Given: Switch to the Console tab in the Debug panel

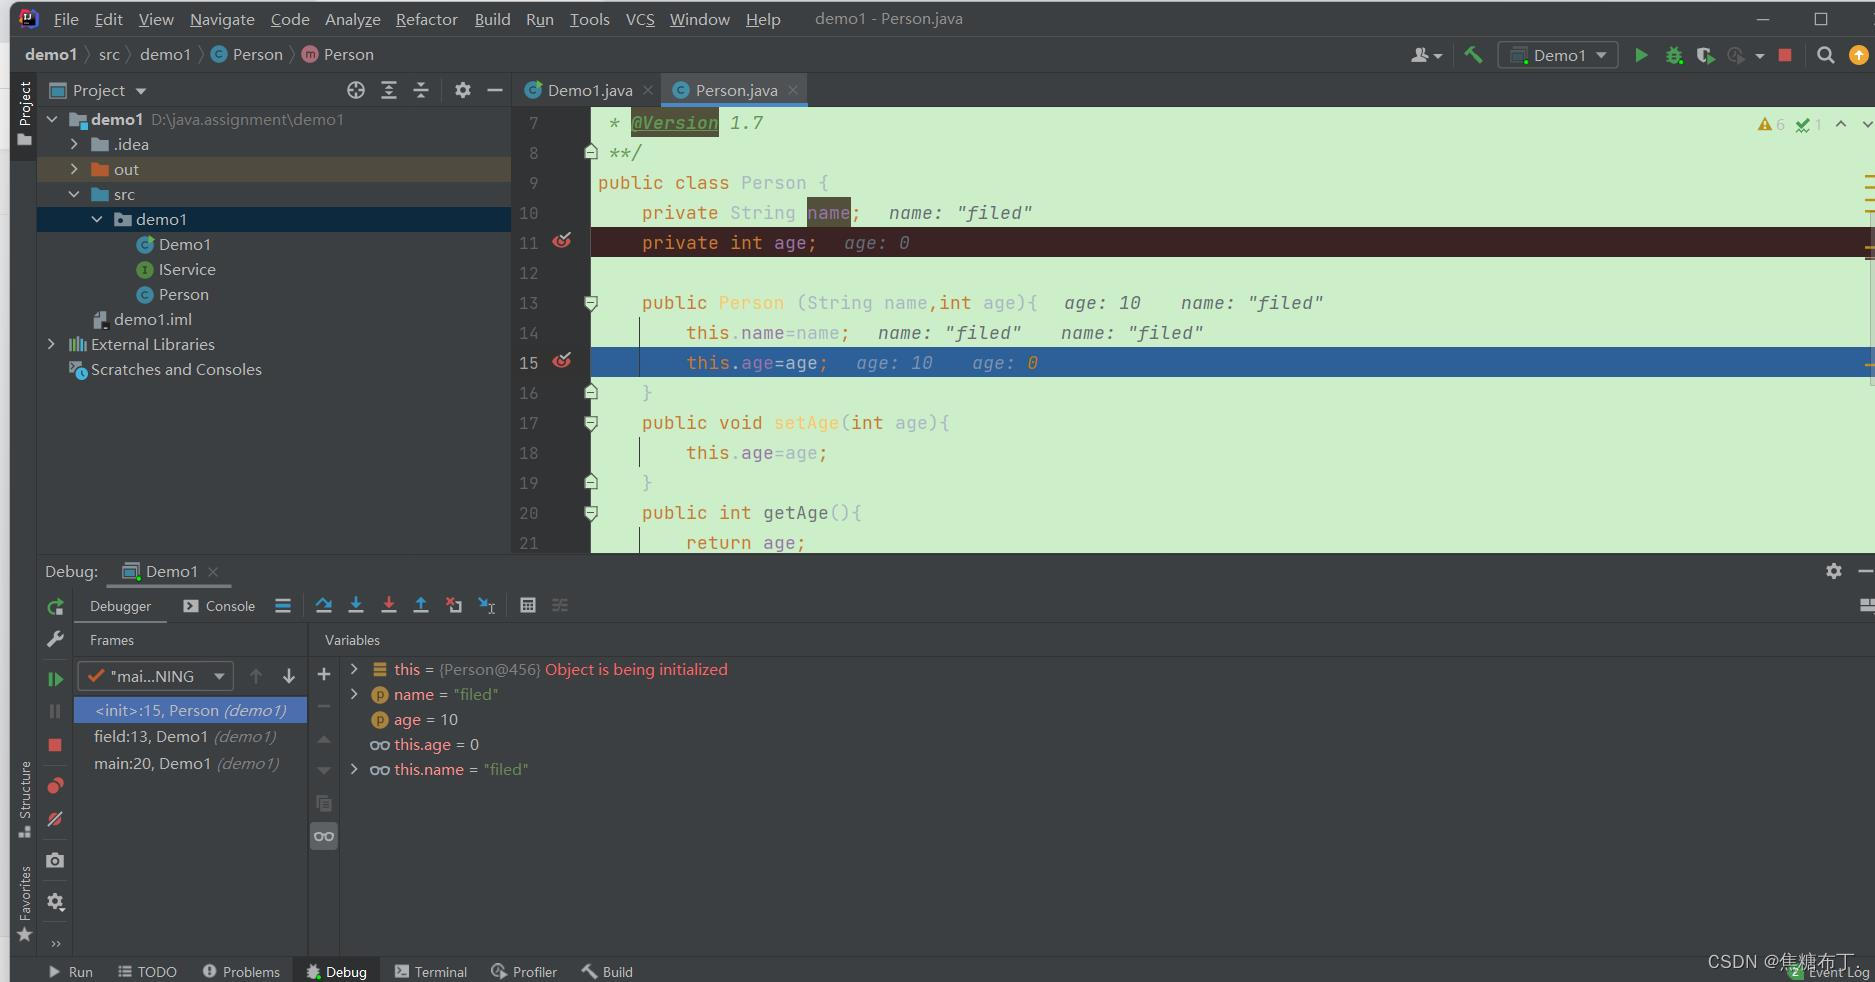Looking at the screenshot, I should coord(219,606).
